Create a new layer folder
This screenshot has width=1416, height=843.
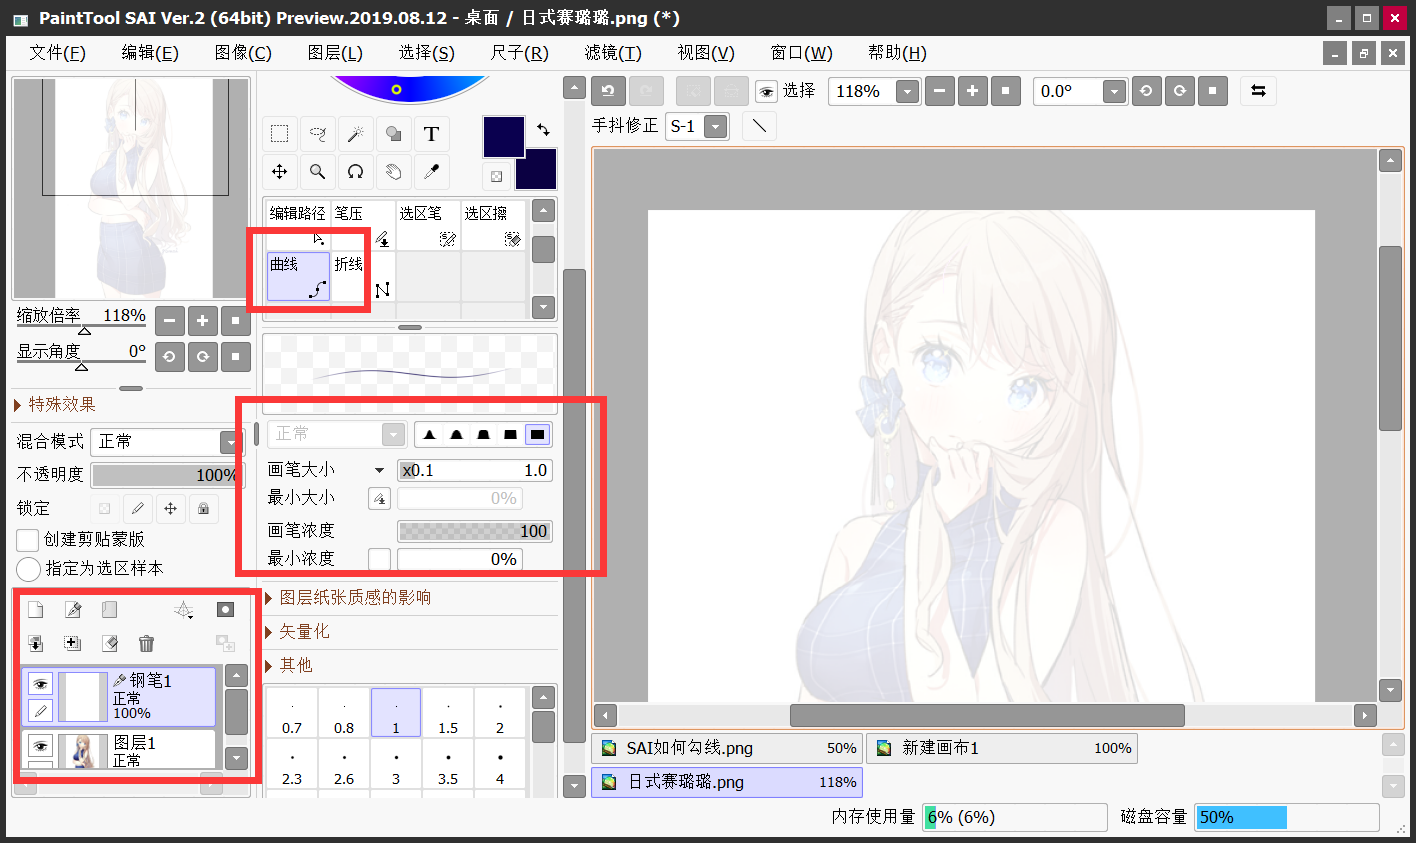(x=110, y=610)
